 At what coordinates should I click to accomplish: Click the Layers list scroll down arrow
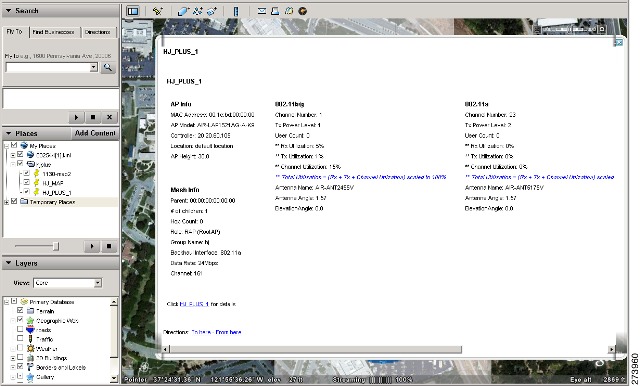114,379
